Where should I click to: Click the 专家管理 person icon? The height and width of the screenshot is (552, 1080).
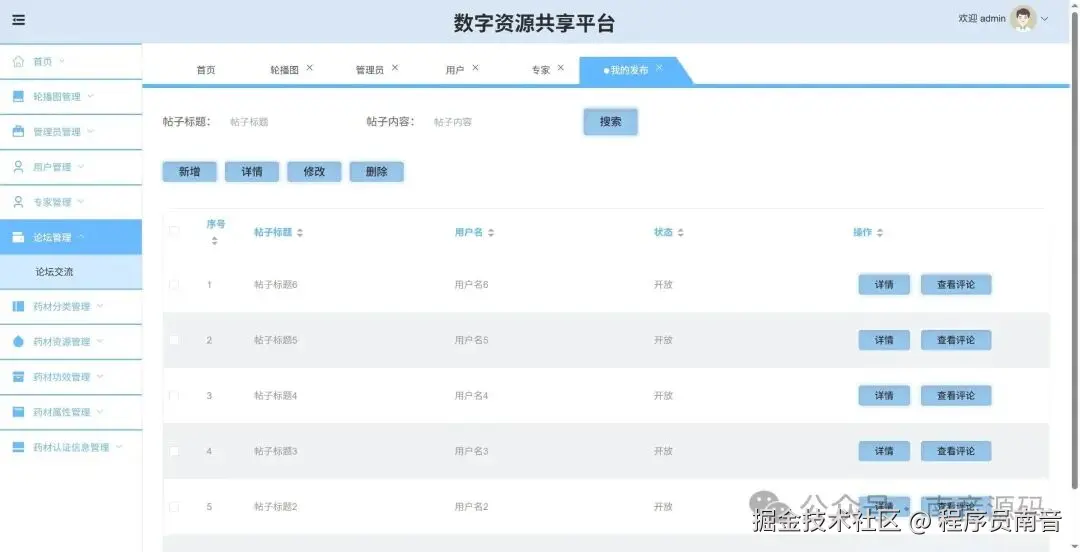click(19, 202)
